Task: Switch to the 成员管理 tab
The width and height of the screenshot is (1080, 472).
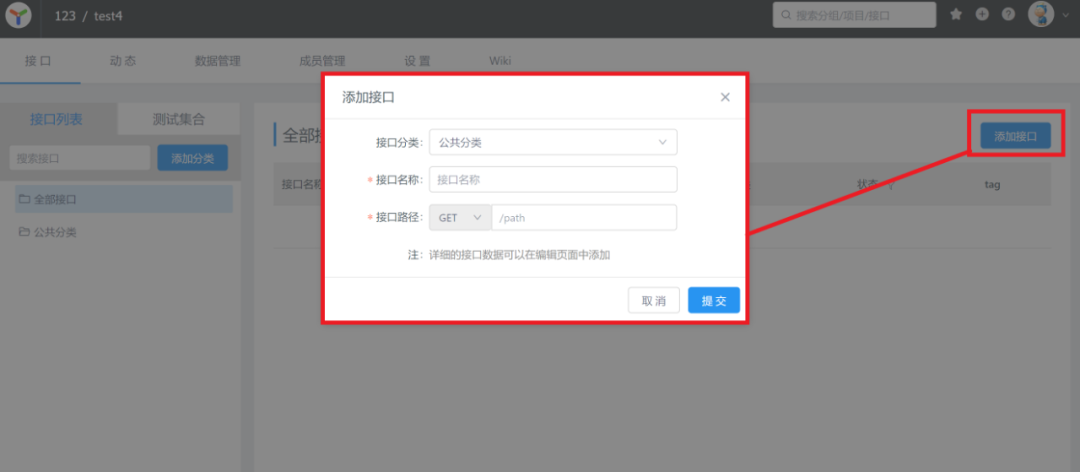Action: click(x=322, y=61)
